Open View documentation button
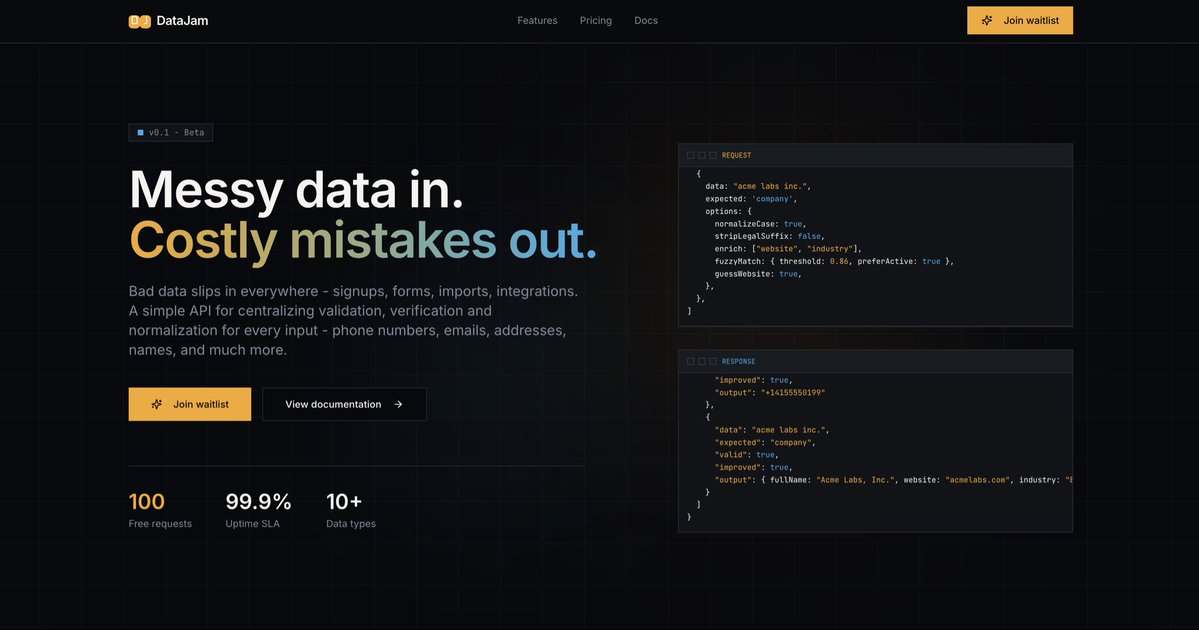The image size is (1199, 630). [x=344, y=404]
